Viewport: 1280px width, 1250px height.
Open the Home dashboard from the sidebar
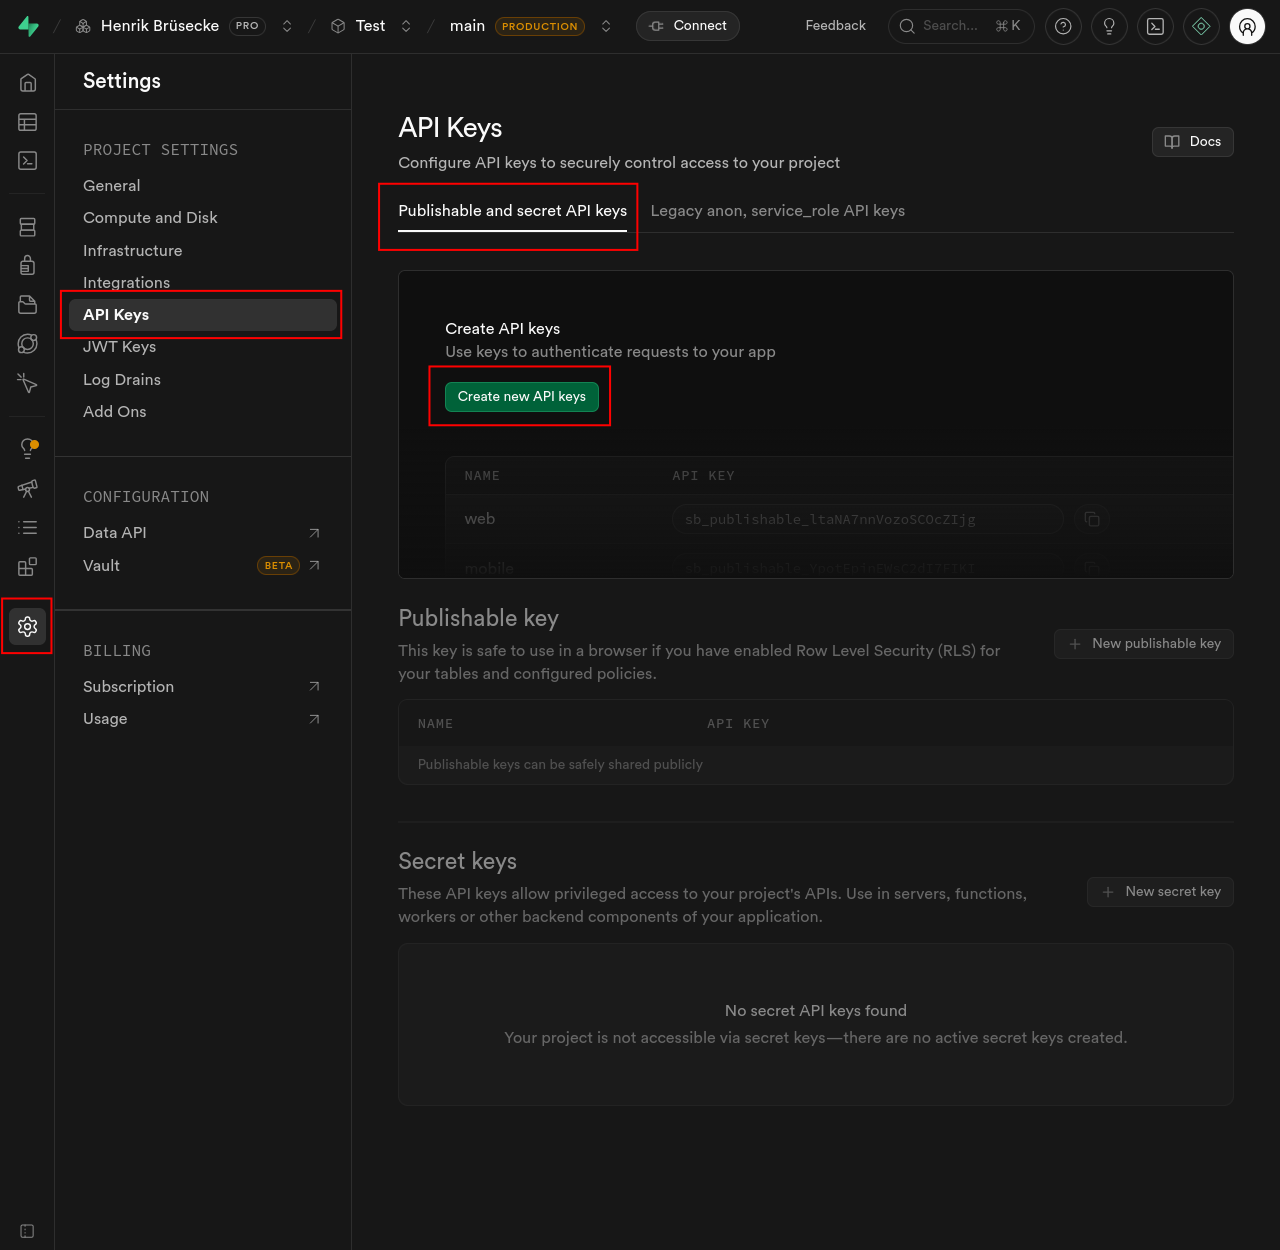[x=27, y=82]
